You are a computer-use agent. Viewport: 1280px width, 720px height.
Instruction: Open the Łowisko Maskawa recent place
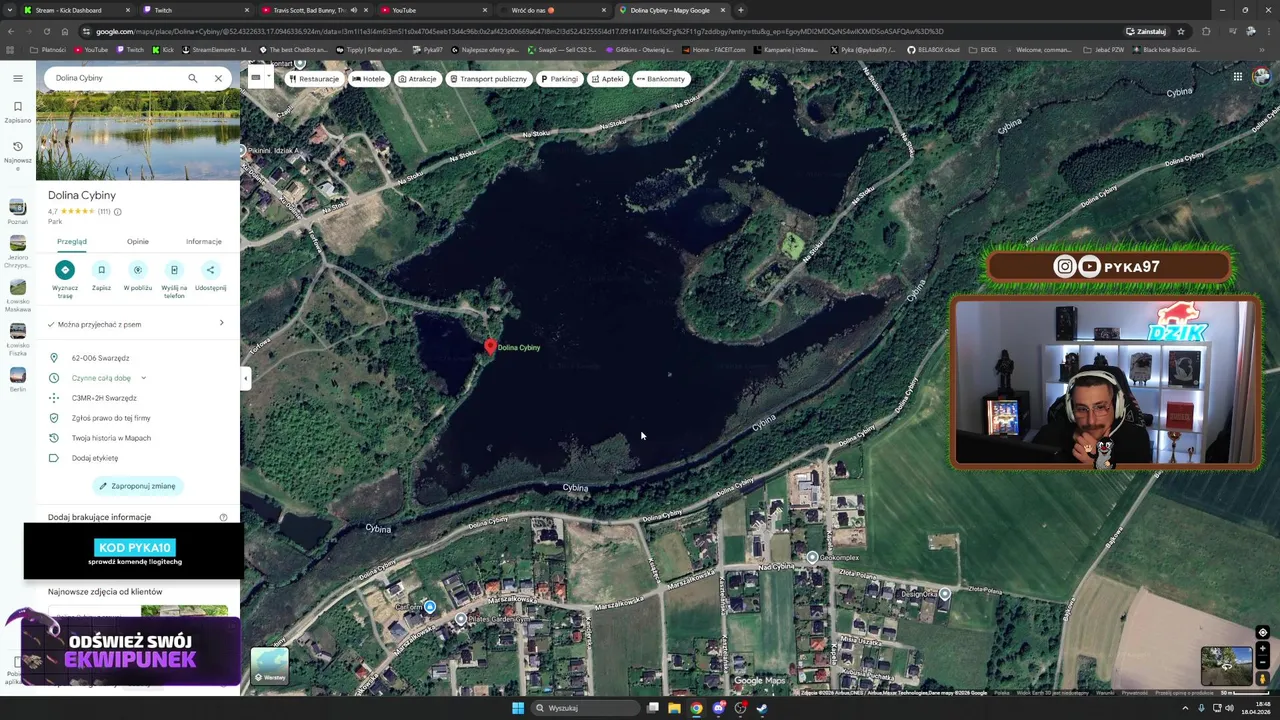tap(18, 295)
